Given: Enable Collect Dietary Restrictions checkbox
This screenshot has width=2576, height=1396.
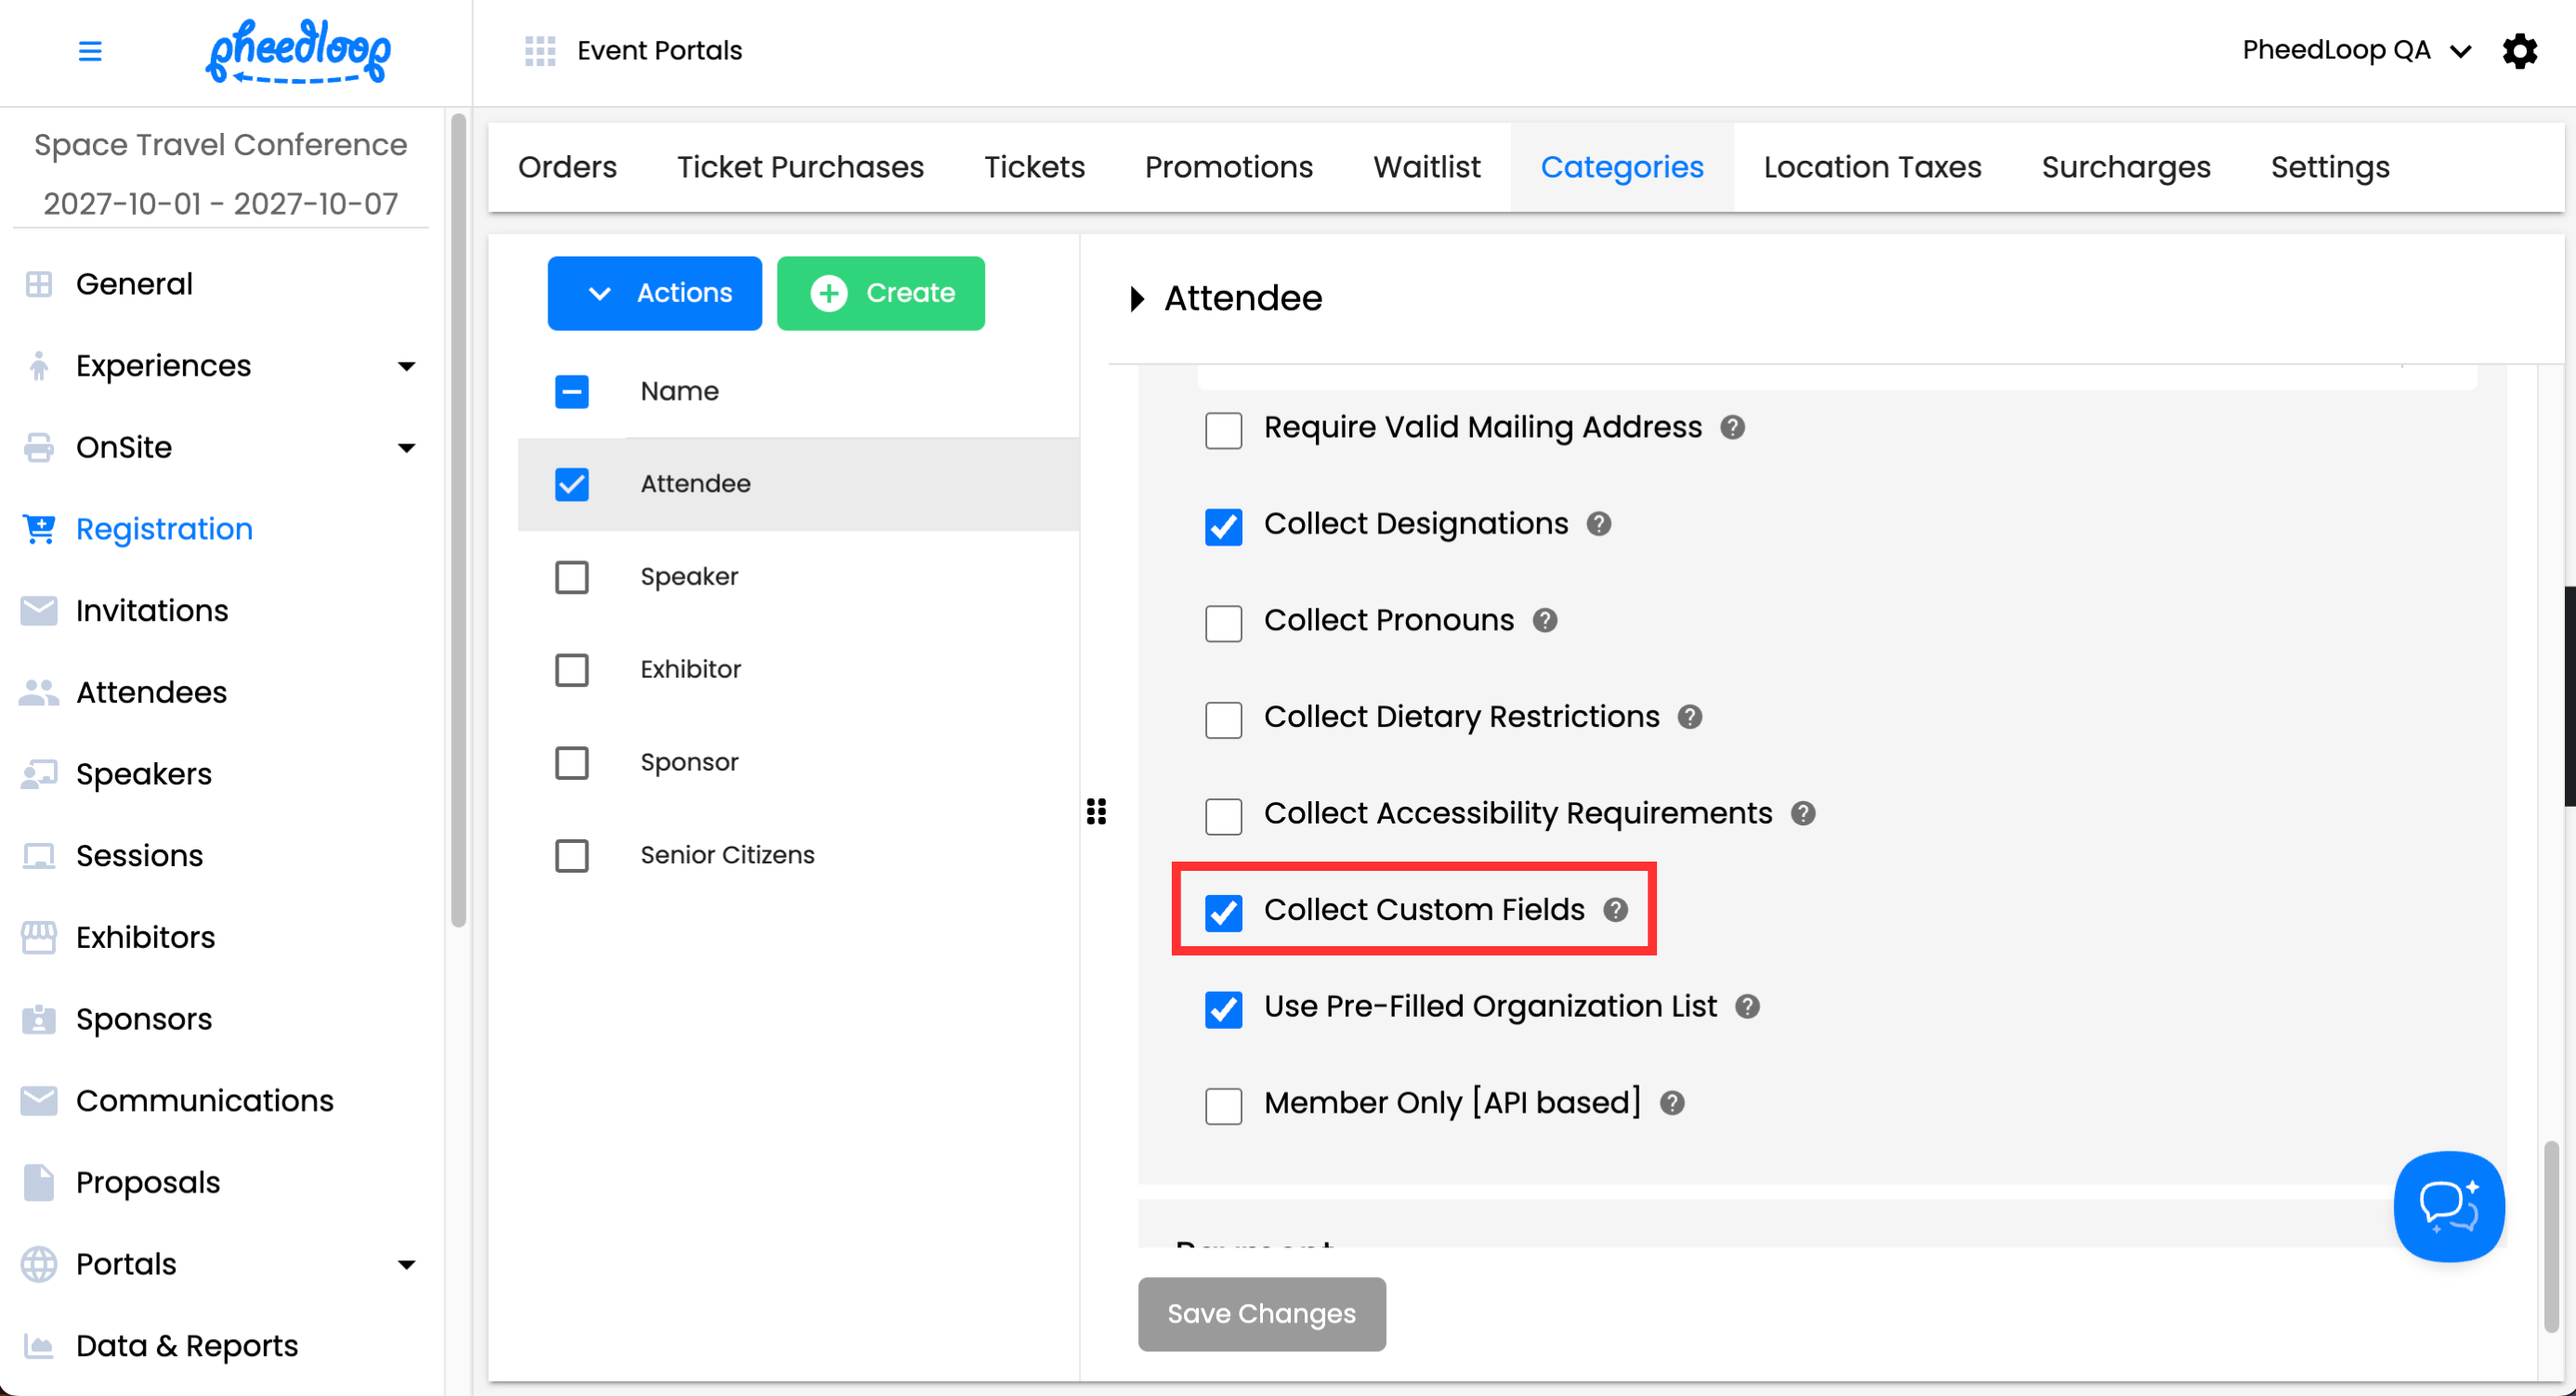Looking at the screenshot, I should [1223, 719].
